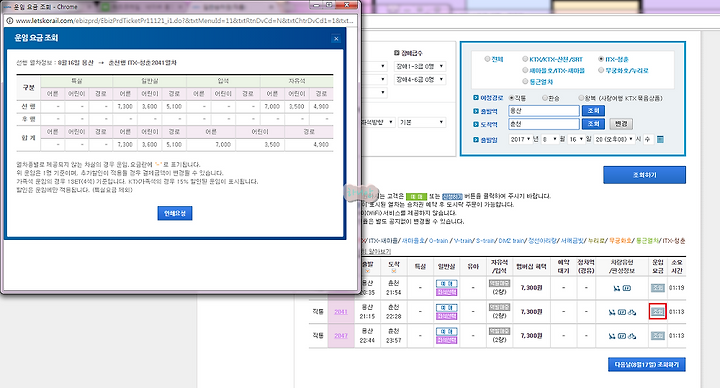This screenshot has width=720, height=388.
Task: Open the 2017 year dropdown
Action: 520,139
